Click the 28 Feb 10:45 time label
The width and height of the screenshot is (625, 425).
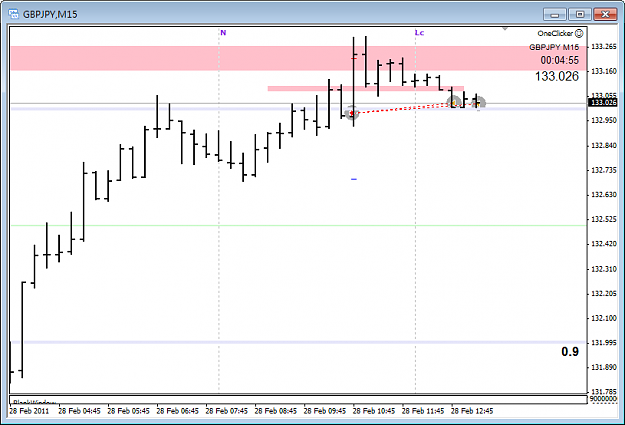tap(374, 411)
